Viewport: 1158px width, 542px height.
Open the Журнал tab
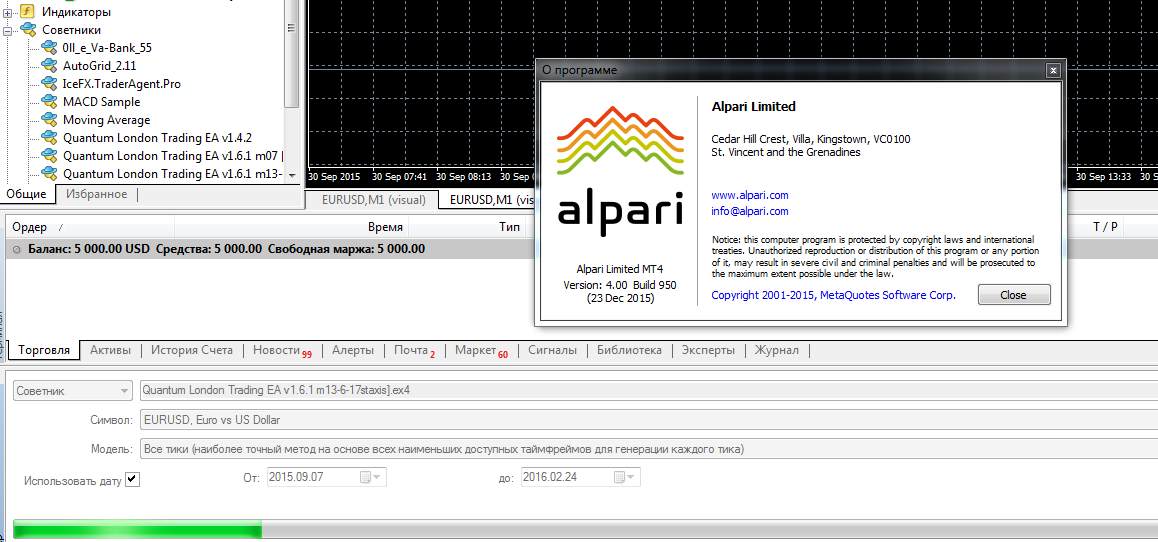[x=776, y=350]
